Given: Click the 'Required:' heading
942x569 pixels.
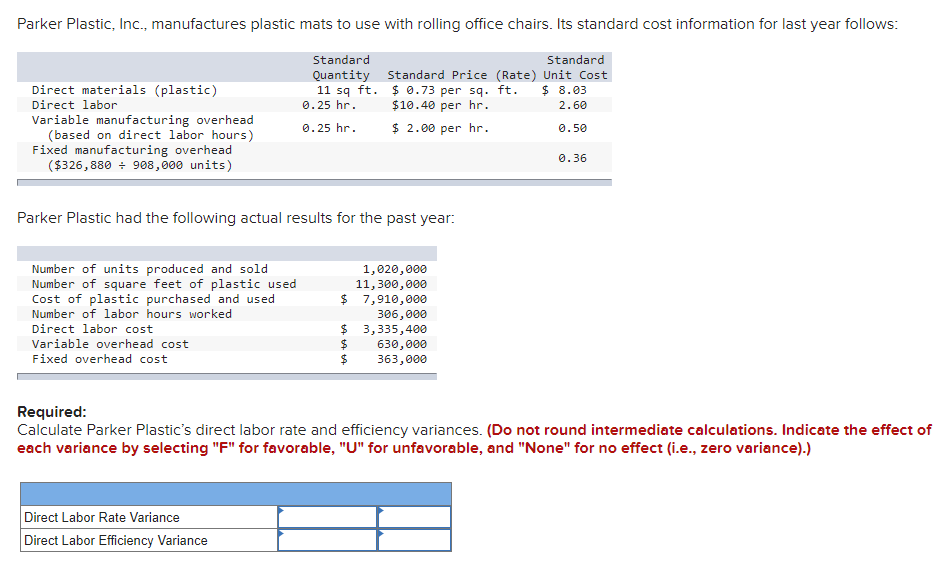Looking at the screenshot, I should 52,412.
